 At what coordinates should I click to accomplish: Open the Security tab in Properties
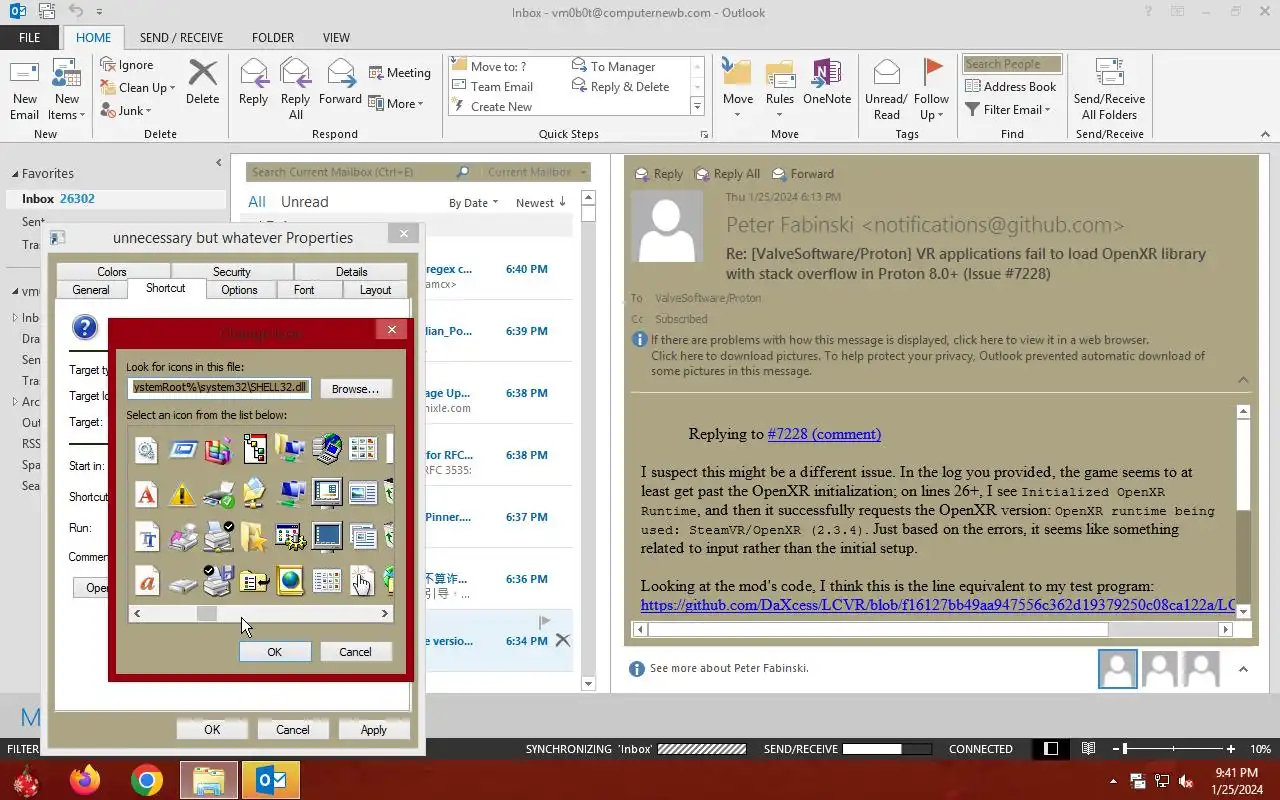[231, 271]
